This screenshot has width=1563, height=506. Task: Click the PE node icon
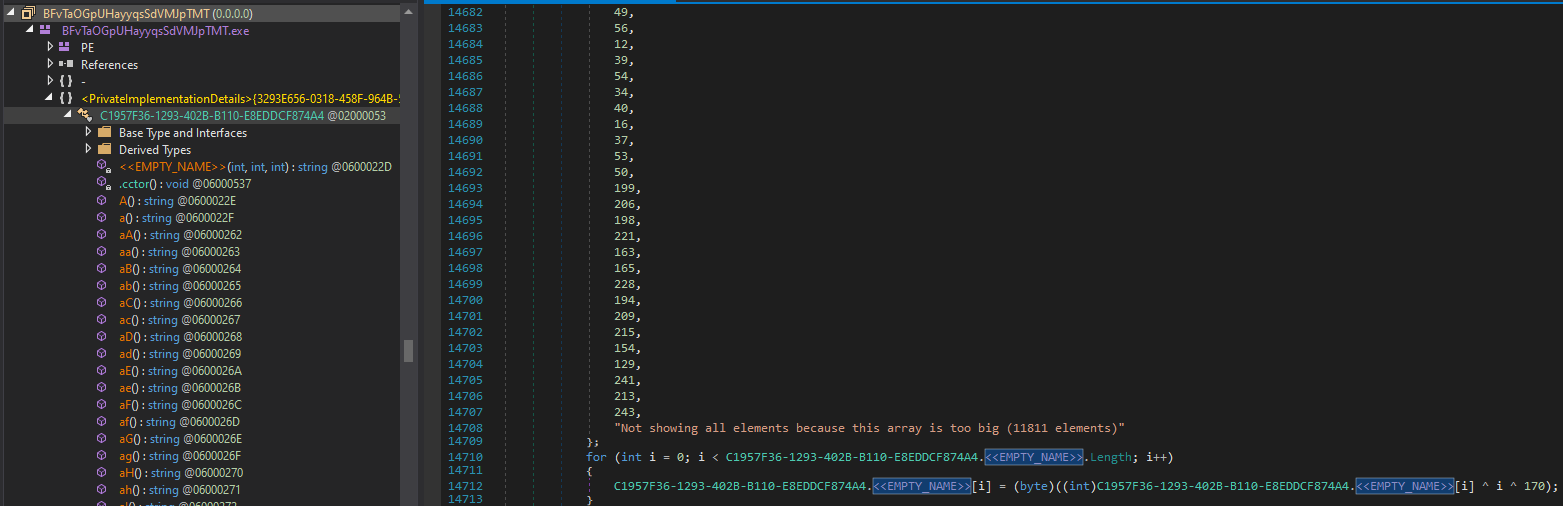[66, 47]
